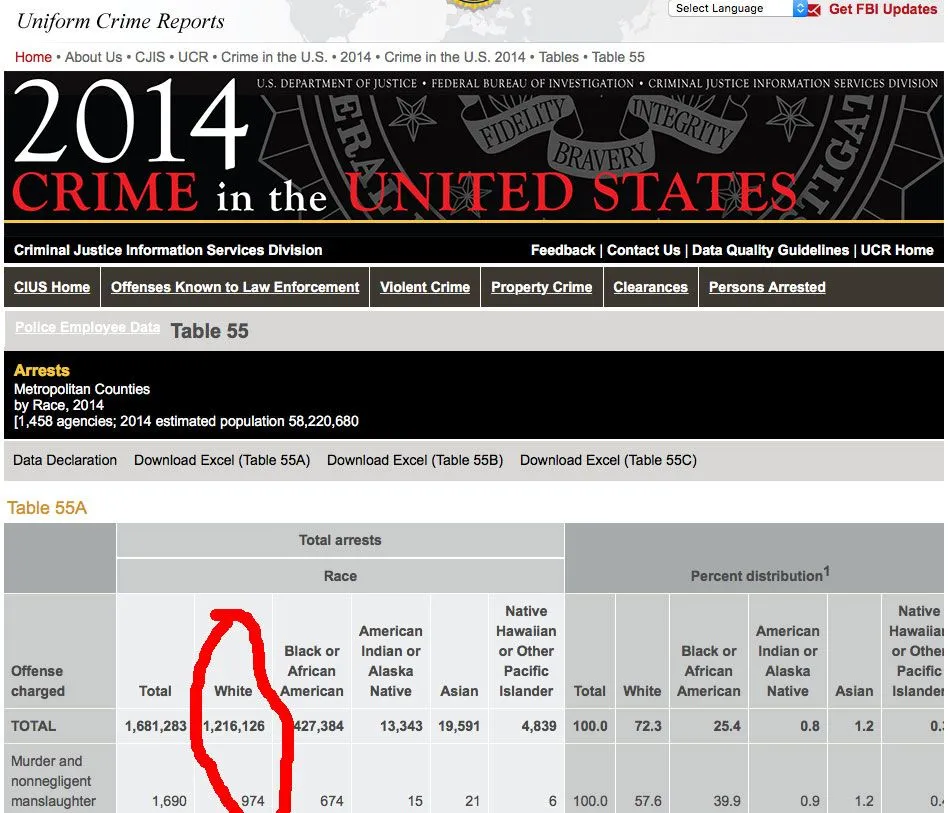Download Excel for Table 55A
Image resolution: width=948 pixels, height=813 pixels.
coord(222,460)
